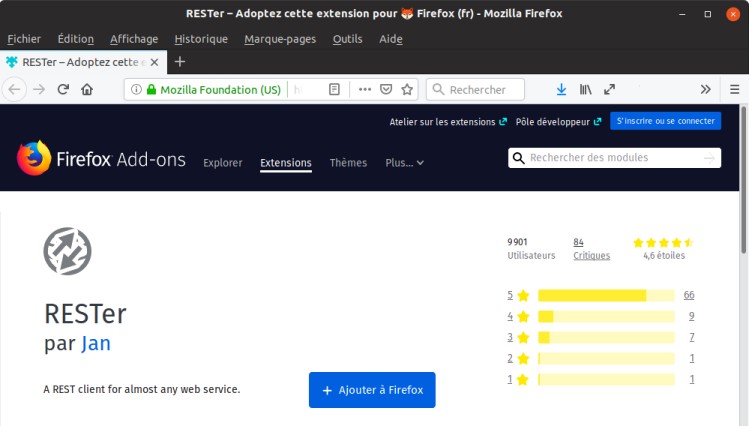The width and height of the screenshot is (749, 426).
Task: Bookmark this page with star icon
Action: (407, 89)
